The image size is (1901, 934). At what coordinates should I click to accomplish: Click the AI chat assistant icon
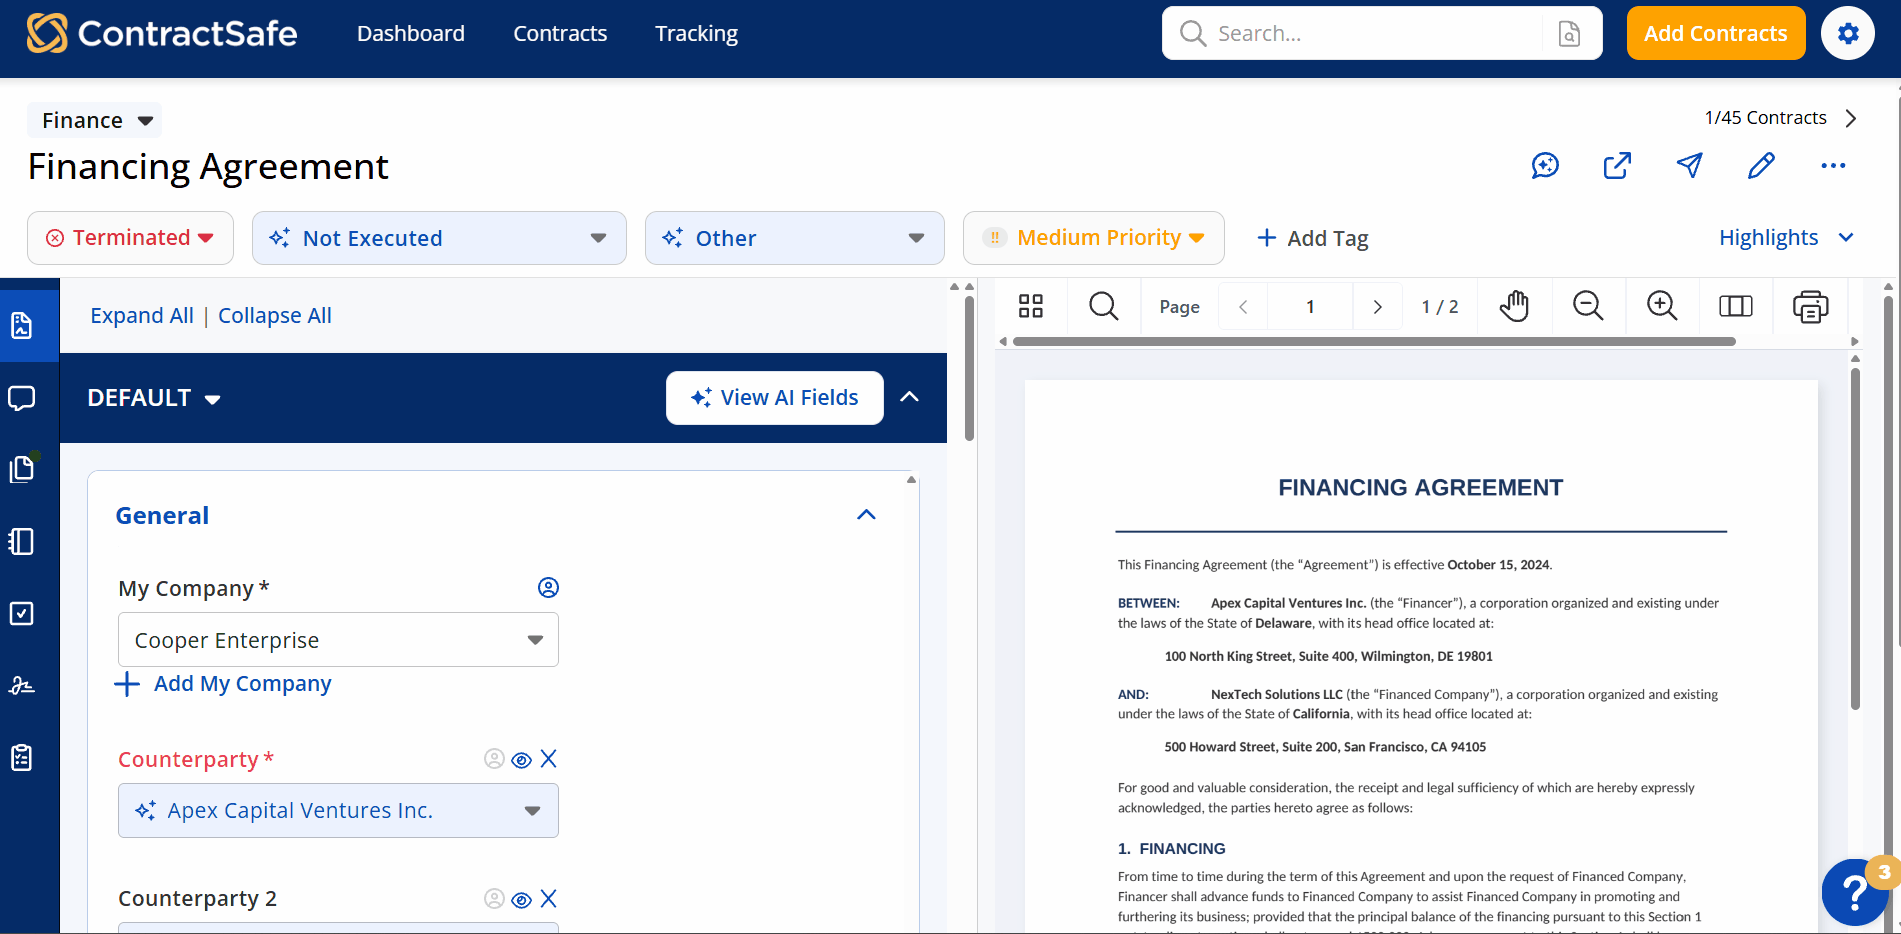(1545, 166)
